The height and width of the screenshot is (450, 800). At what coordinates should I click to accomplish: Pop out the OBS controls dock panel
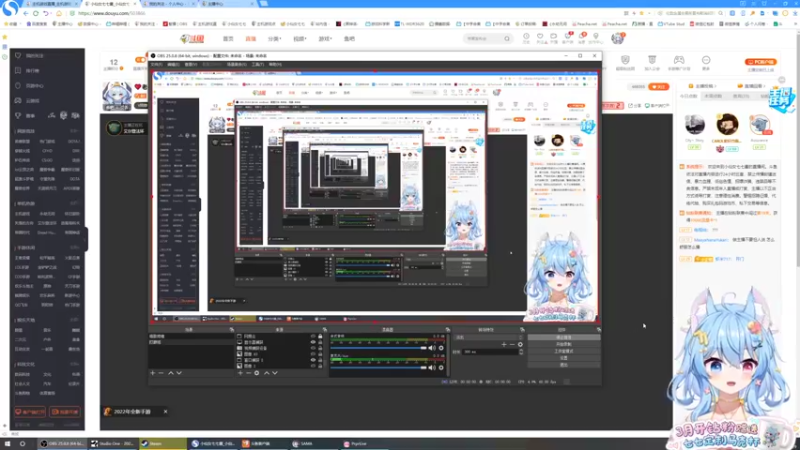598,330
